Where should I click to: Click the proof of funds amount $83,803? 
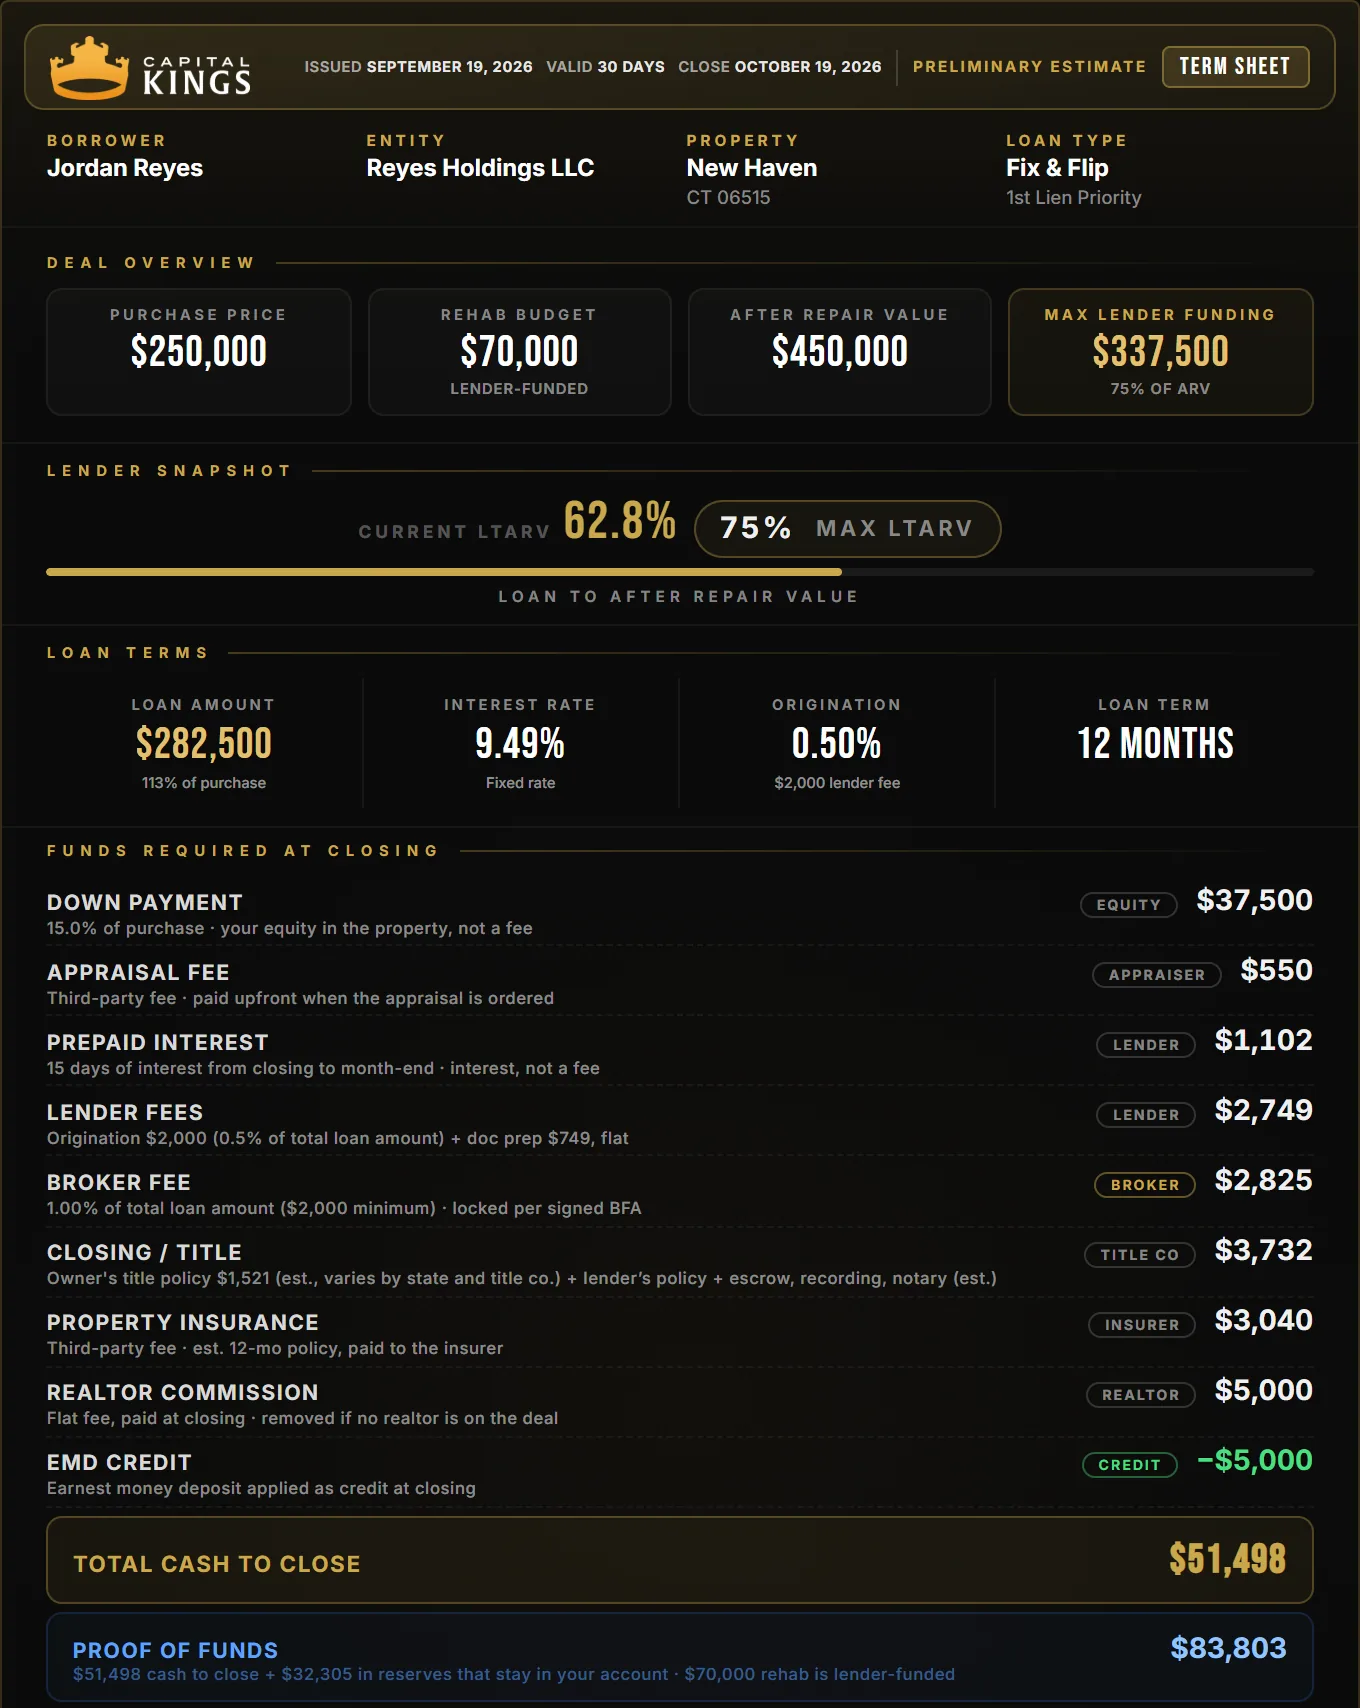1228,1648
